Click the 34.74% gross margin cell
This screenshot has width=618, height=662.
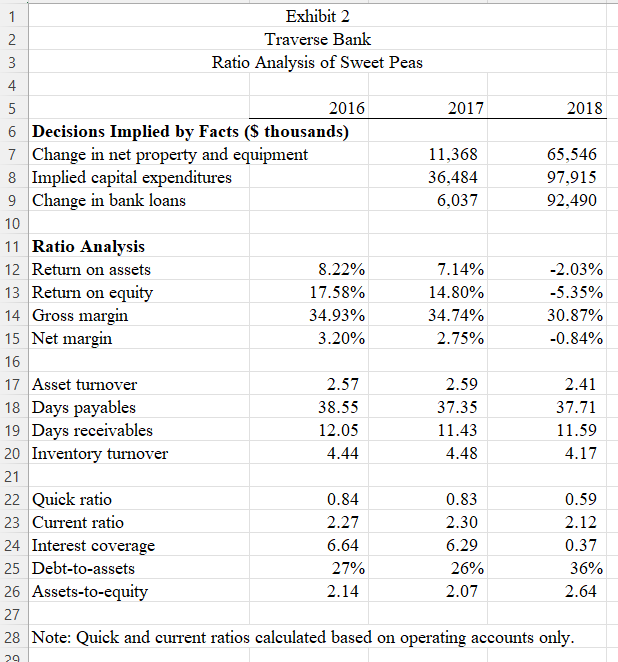[x=428, y=315]
